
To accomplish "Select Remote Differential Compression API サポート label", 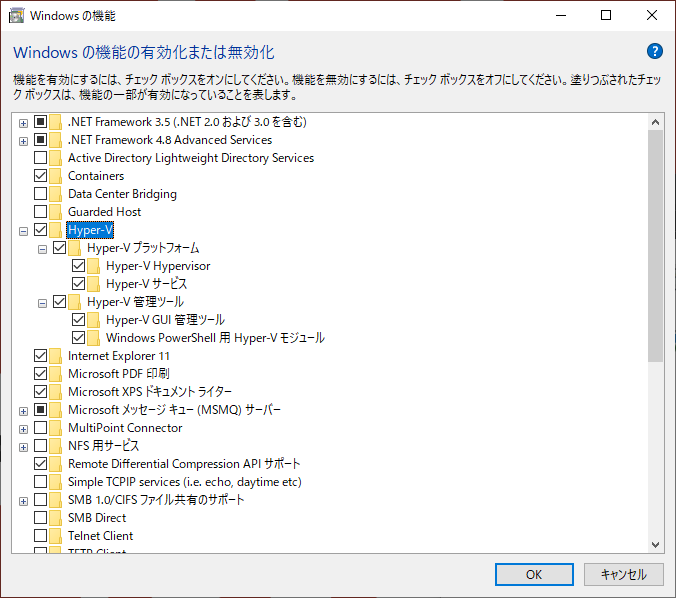I will 184,464.
